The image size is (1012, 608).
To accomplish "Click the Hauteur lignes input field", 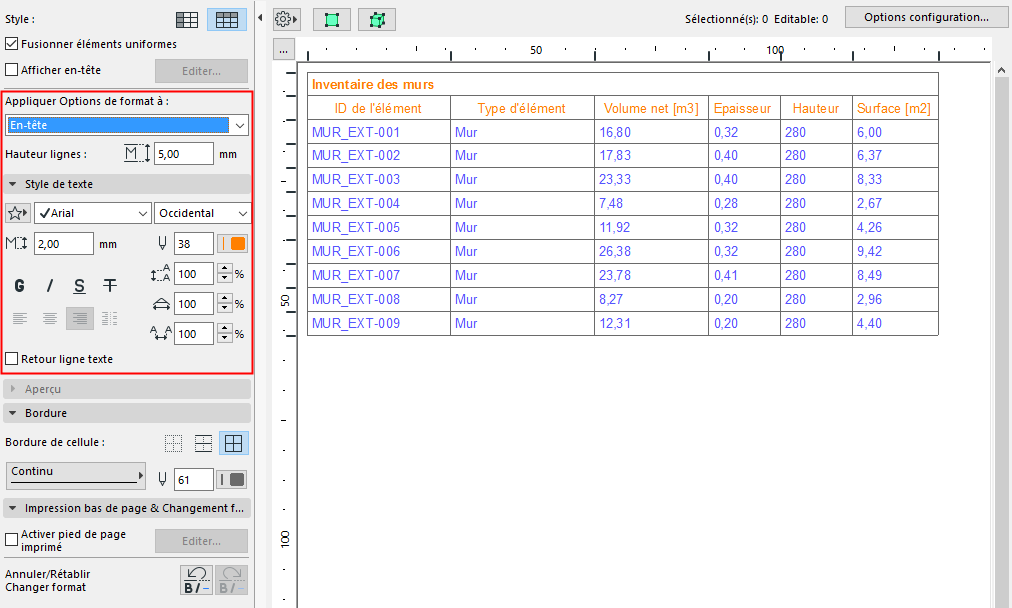I will [x=183, y=154].
